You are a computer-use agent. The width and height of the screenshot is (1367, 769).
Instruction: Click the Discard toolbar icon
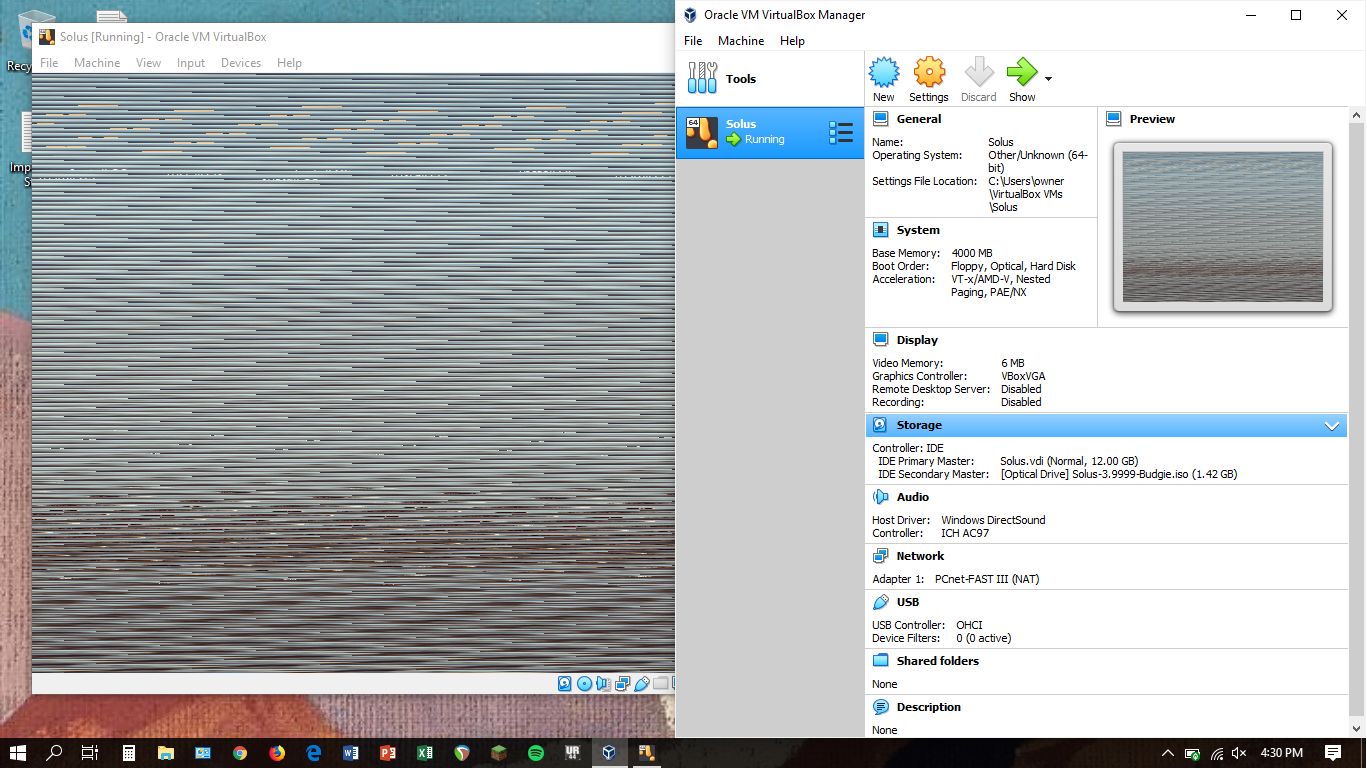click(x=977, y=76)
